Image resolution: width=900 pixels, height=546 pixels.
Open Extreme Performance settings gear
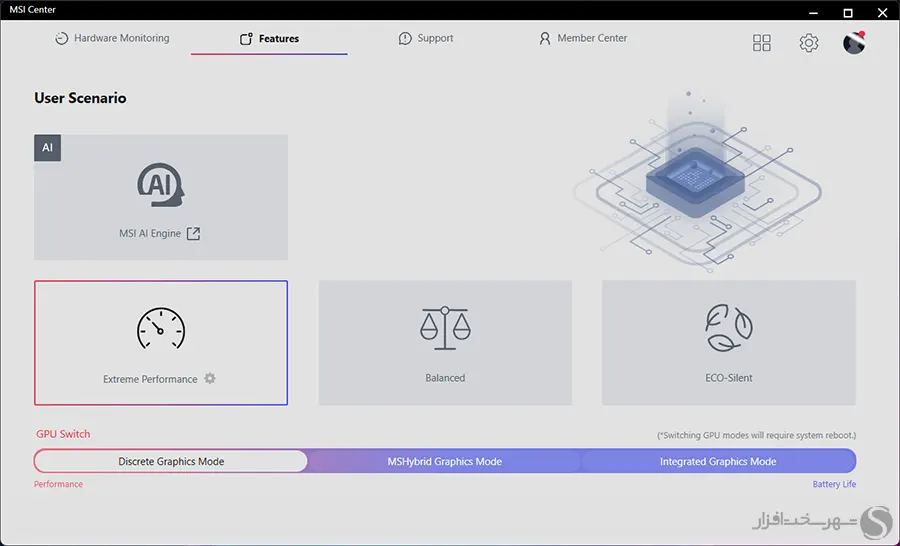coord(210,379)
